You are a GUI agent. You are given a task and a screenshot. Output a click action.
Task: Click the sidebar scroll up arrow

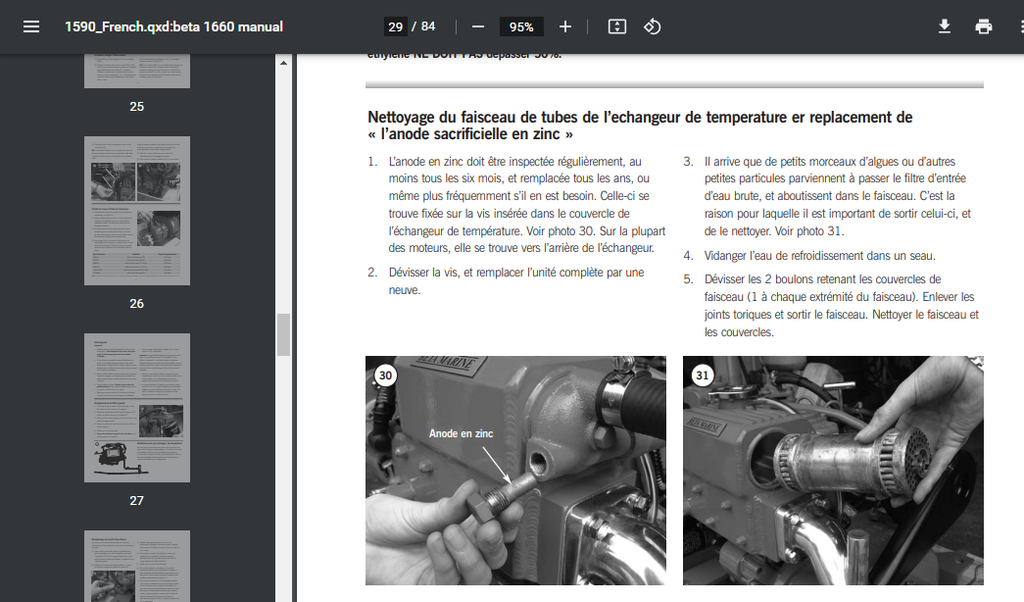coord(283,63)
